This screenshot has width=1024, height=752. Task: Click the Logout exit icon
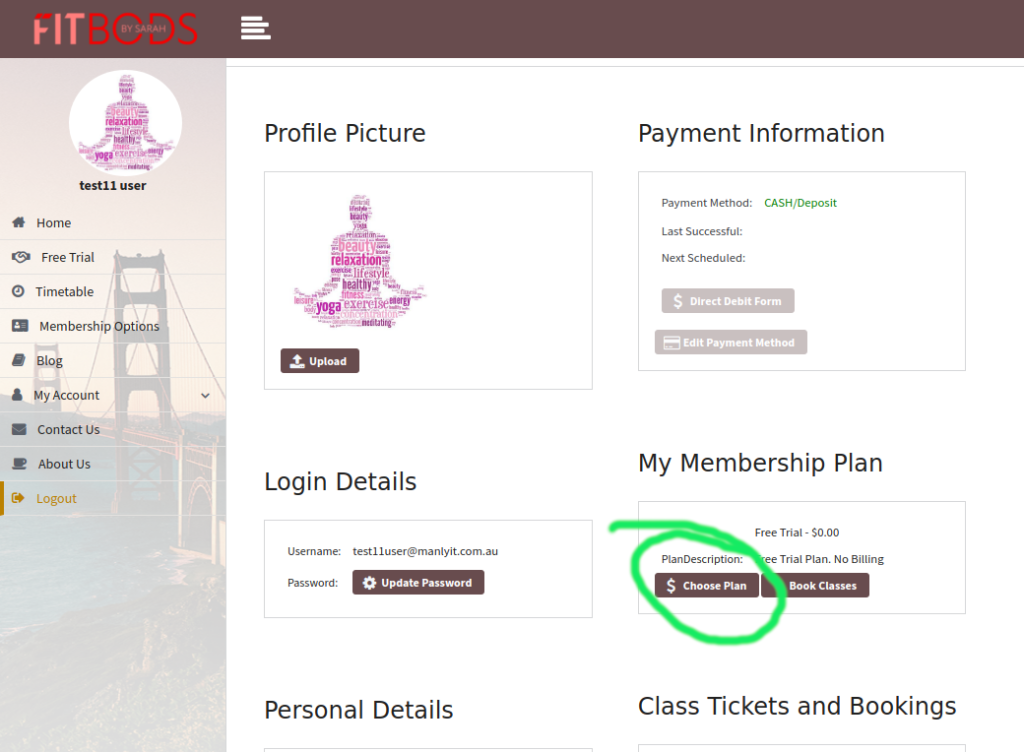click(18, 499)
